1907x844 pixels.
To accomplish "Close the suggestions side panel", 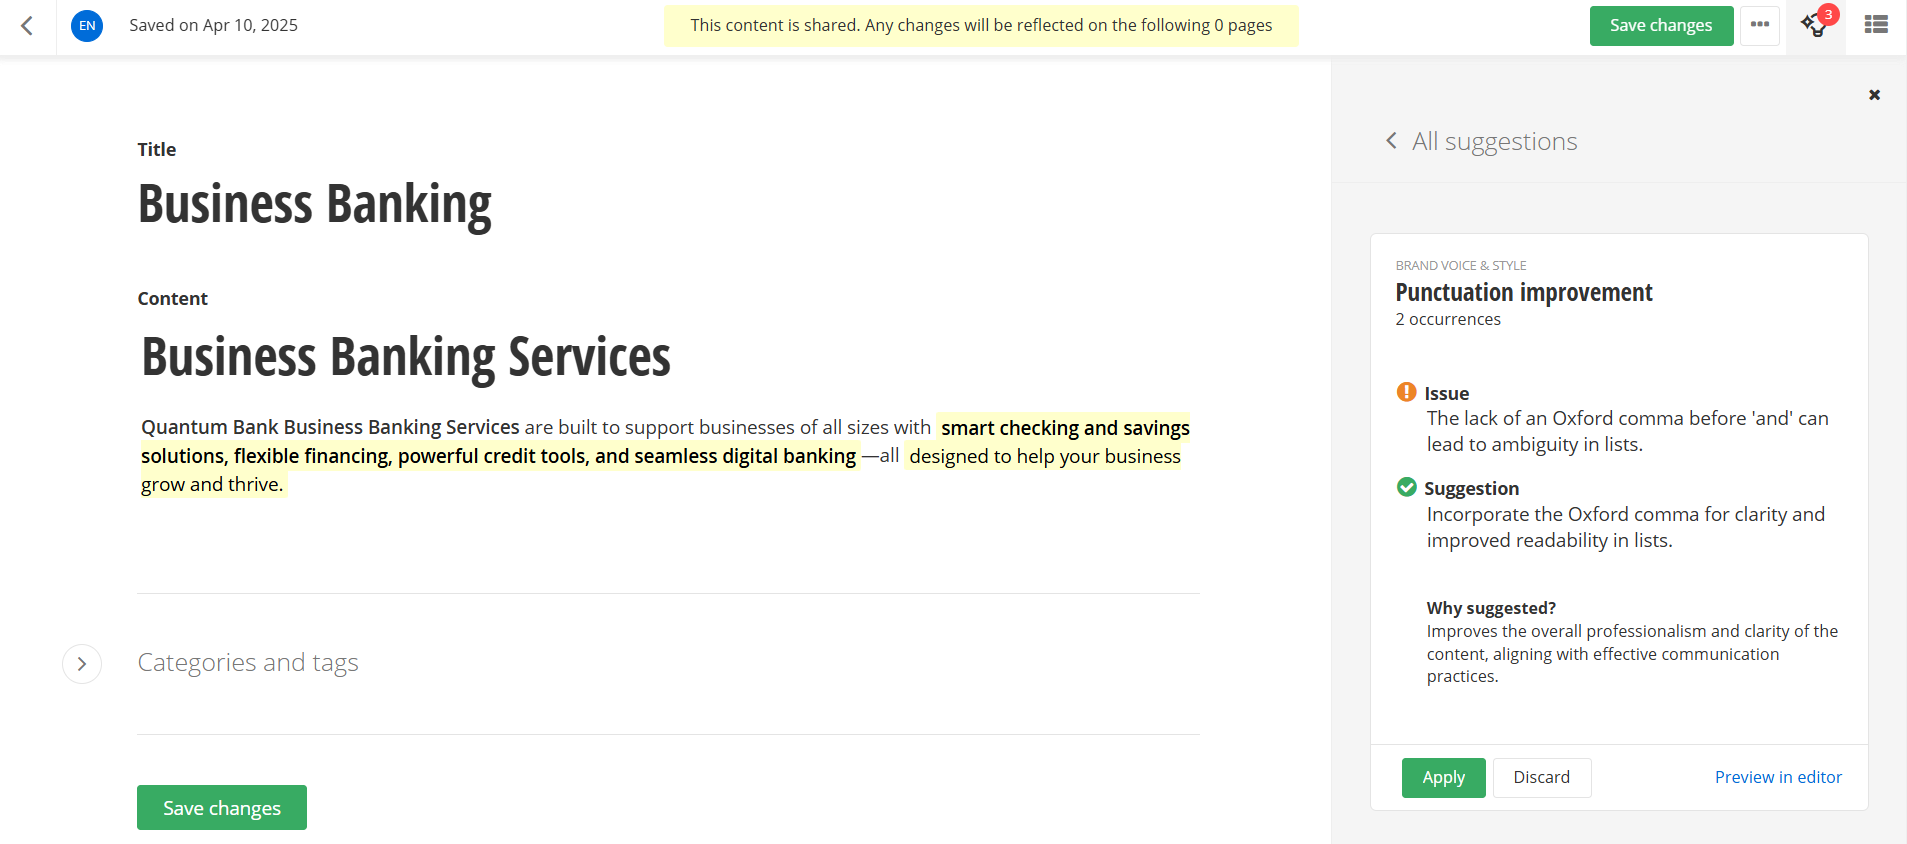I will coord(1874,95).
